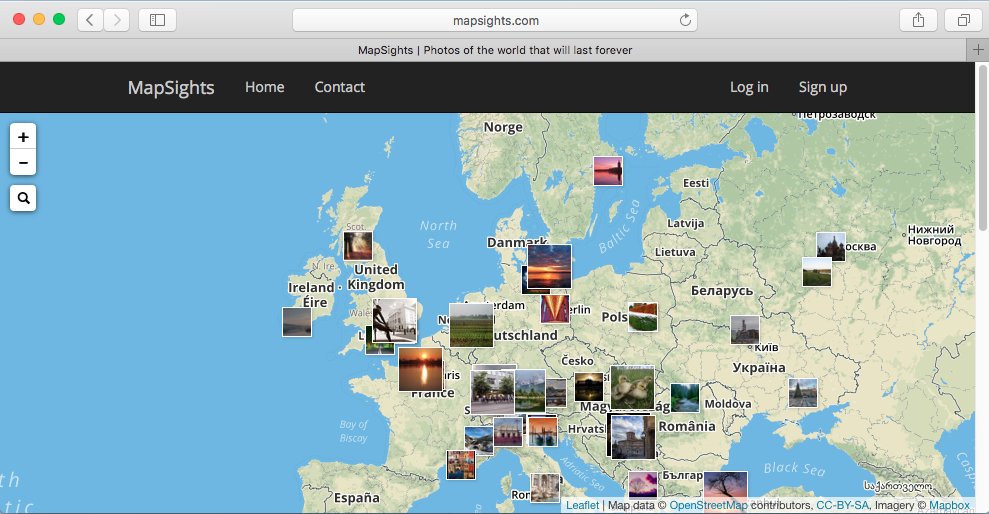
Task: Open the church photo left of România
Action: pos(633,437)
